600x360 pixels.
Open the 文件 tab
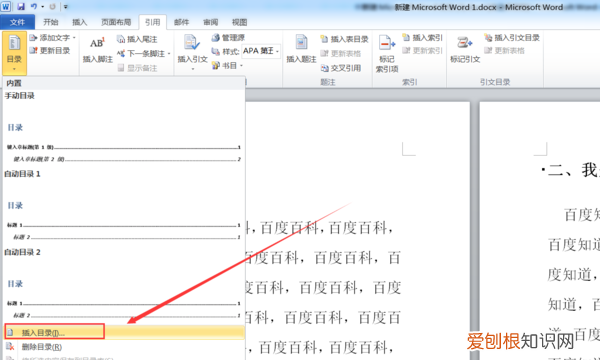point(18,22)
